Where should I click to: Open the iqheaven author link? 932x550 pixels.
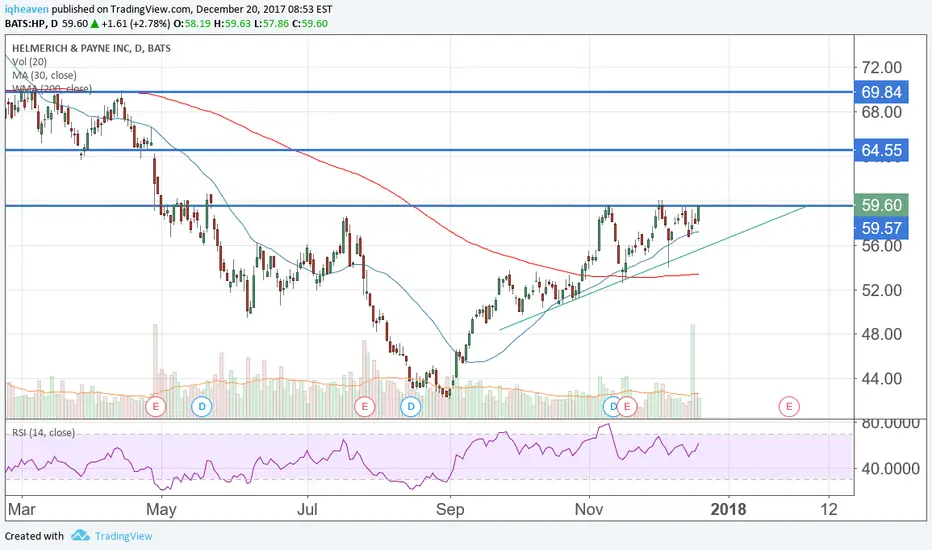(x=27, y=10)
